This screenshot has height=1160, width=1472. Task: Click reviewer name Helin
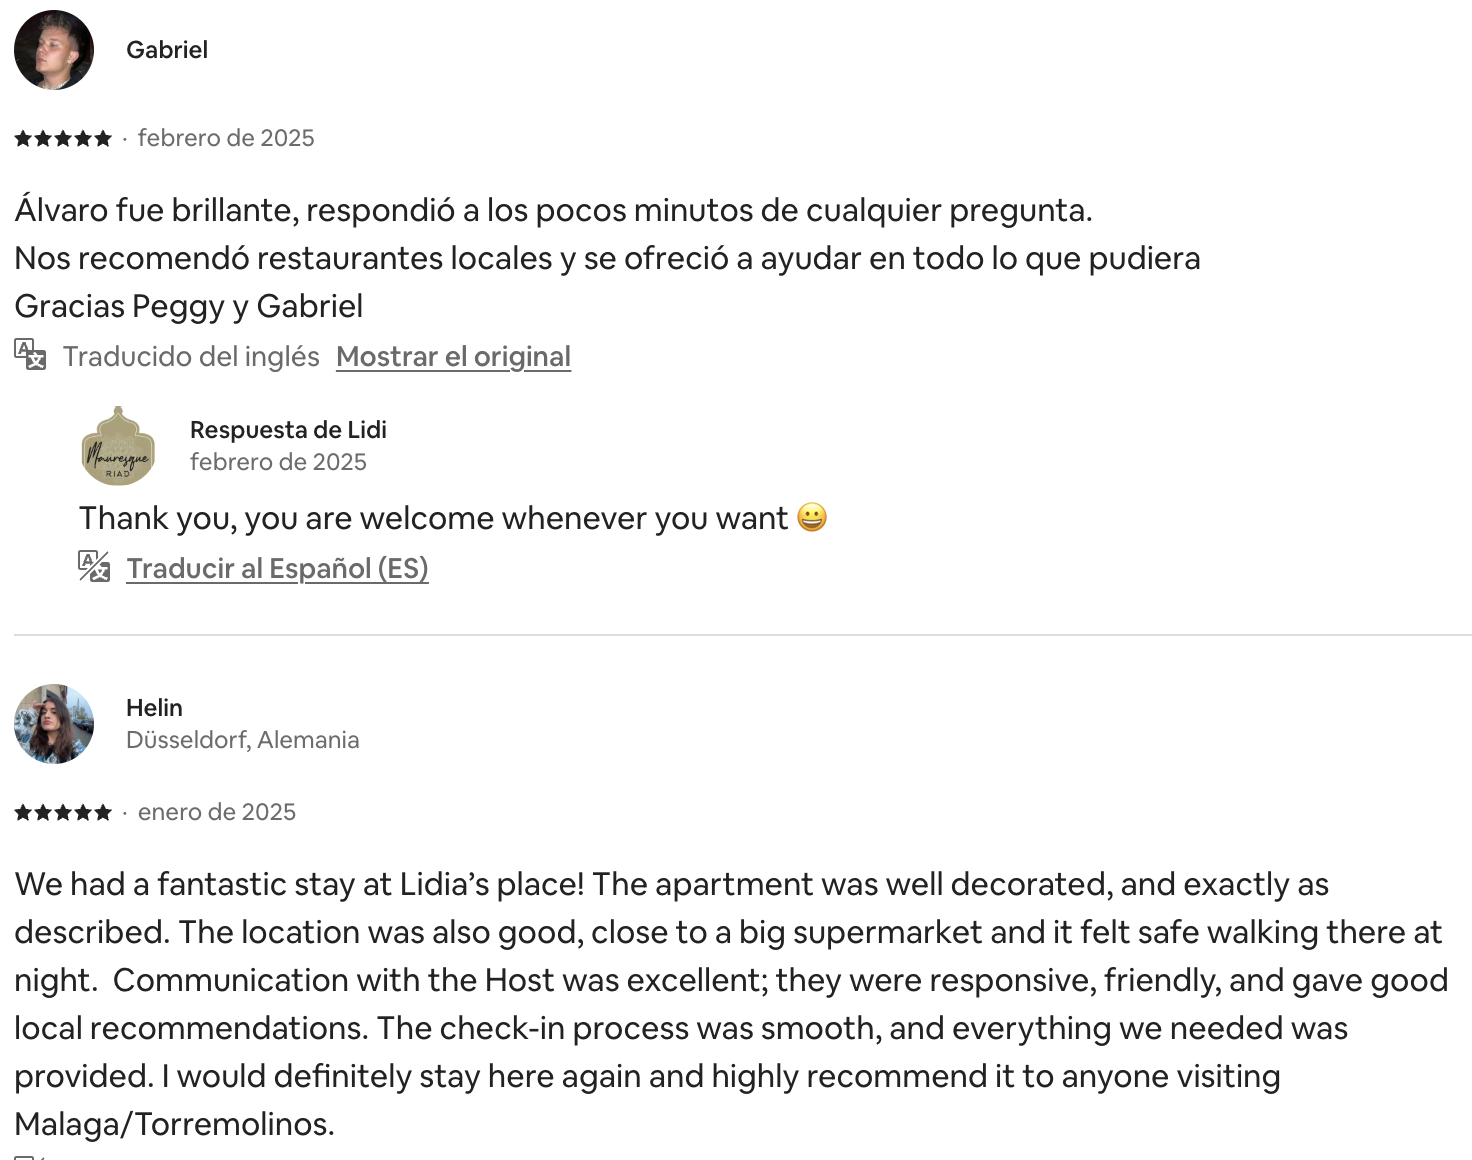[154, 708]
